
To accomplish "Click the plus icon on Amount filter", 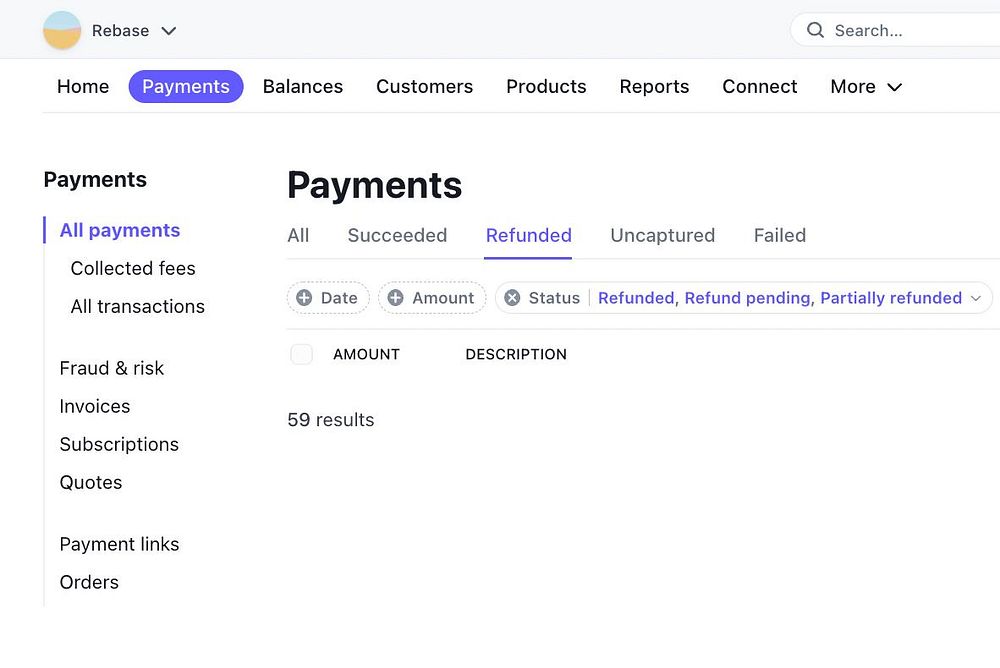I will pos(395,298).
